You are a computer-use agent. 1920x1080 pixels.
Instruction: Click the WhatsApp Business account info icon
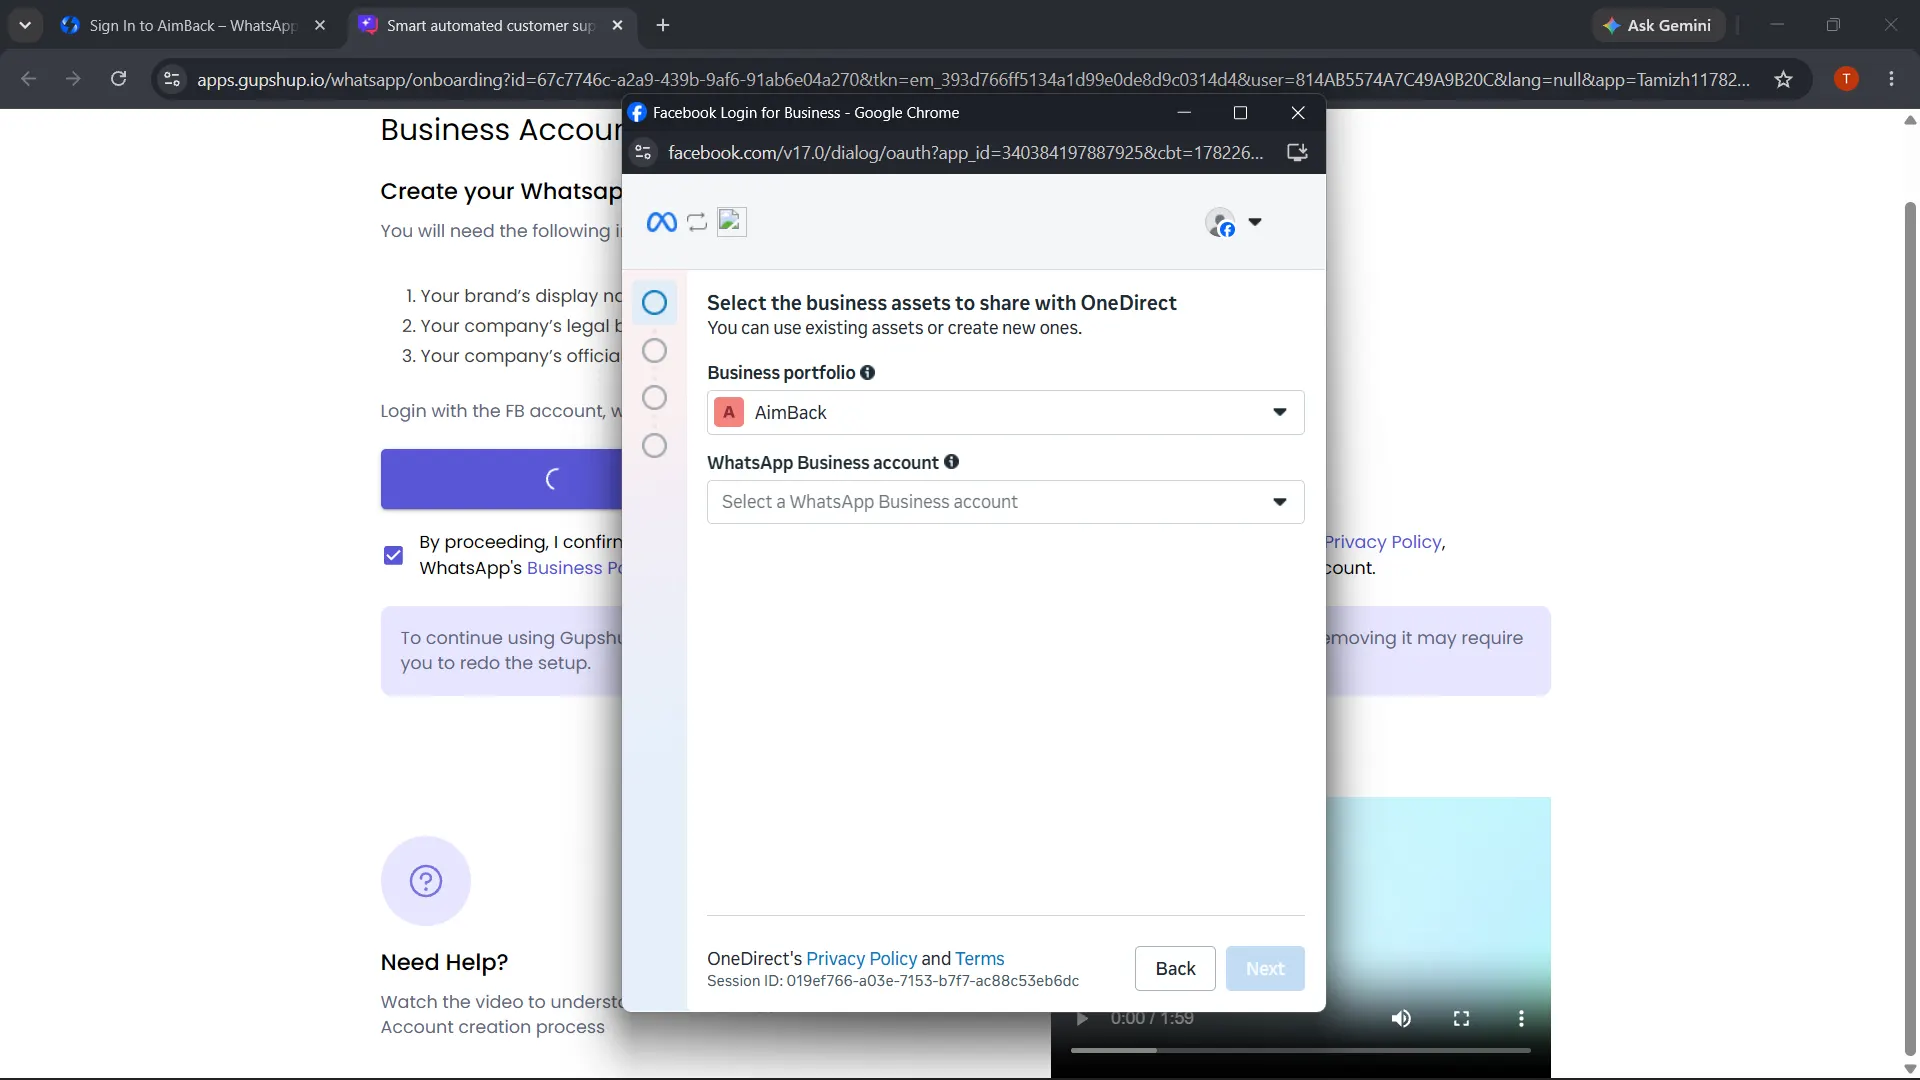[951, 462]
